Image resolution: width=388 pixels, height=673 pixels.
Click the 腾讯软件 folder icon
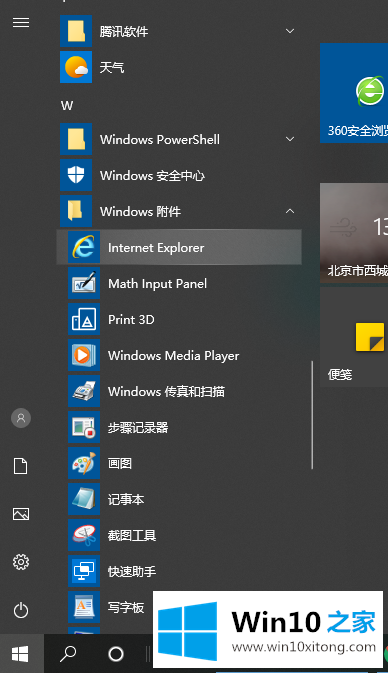tap(76, 31)
